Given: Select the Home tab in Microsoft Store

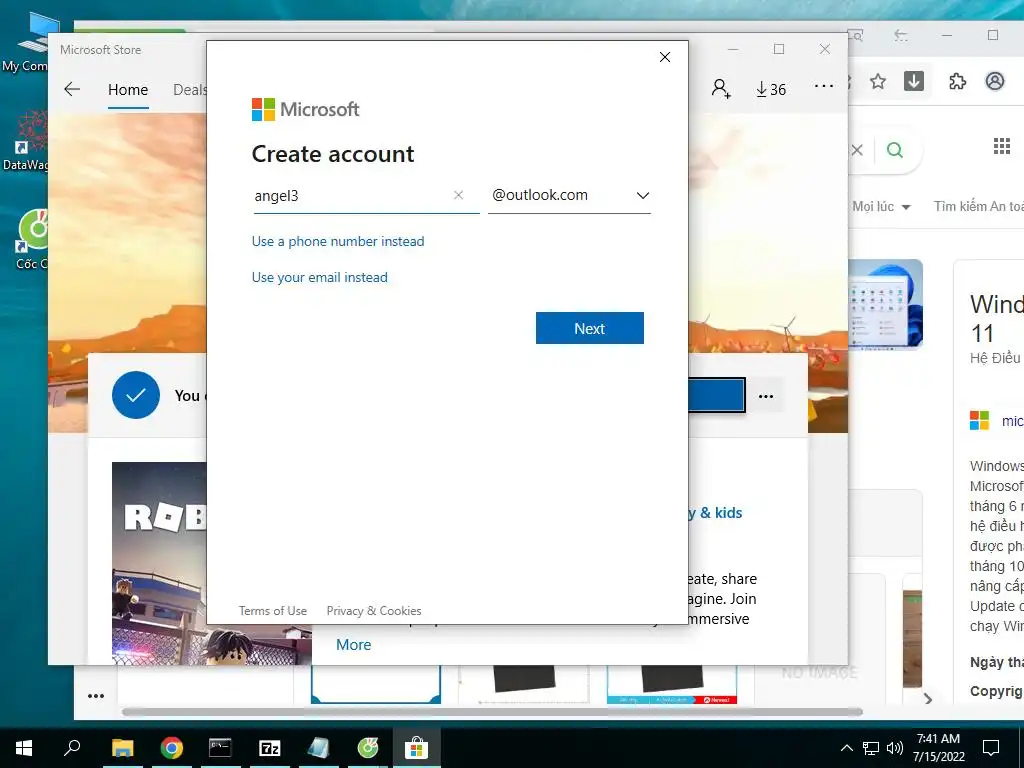Looking at the screenshot, I should pos(128,90).
